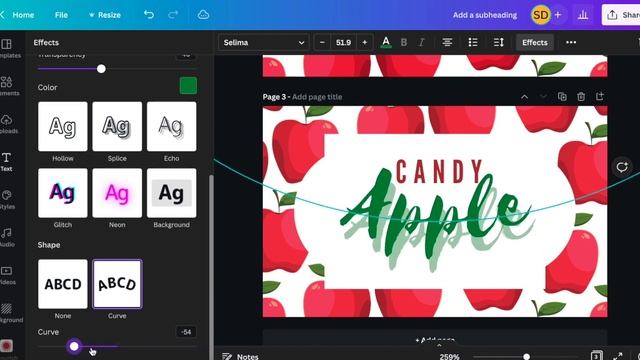Screen dimensions: 640x360
Task: Open the more options ellipsis
Action: 571,42
